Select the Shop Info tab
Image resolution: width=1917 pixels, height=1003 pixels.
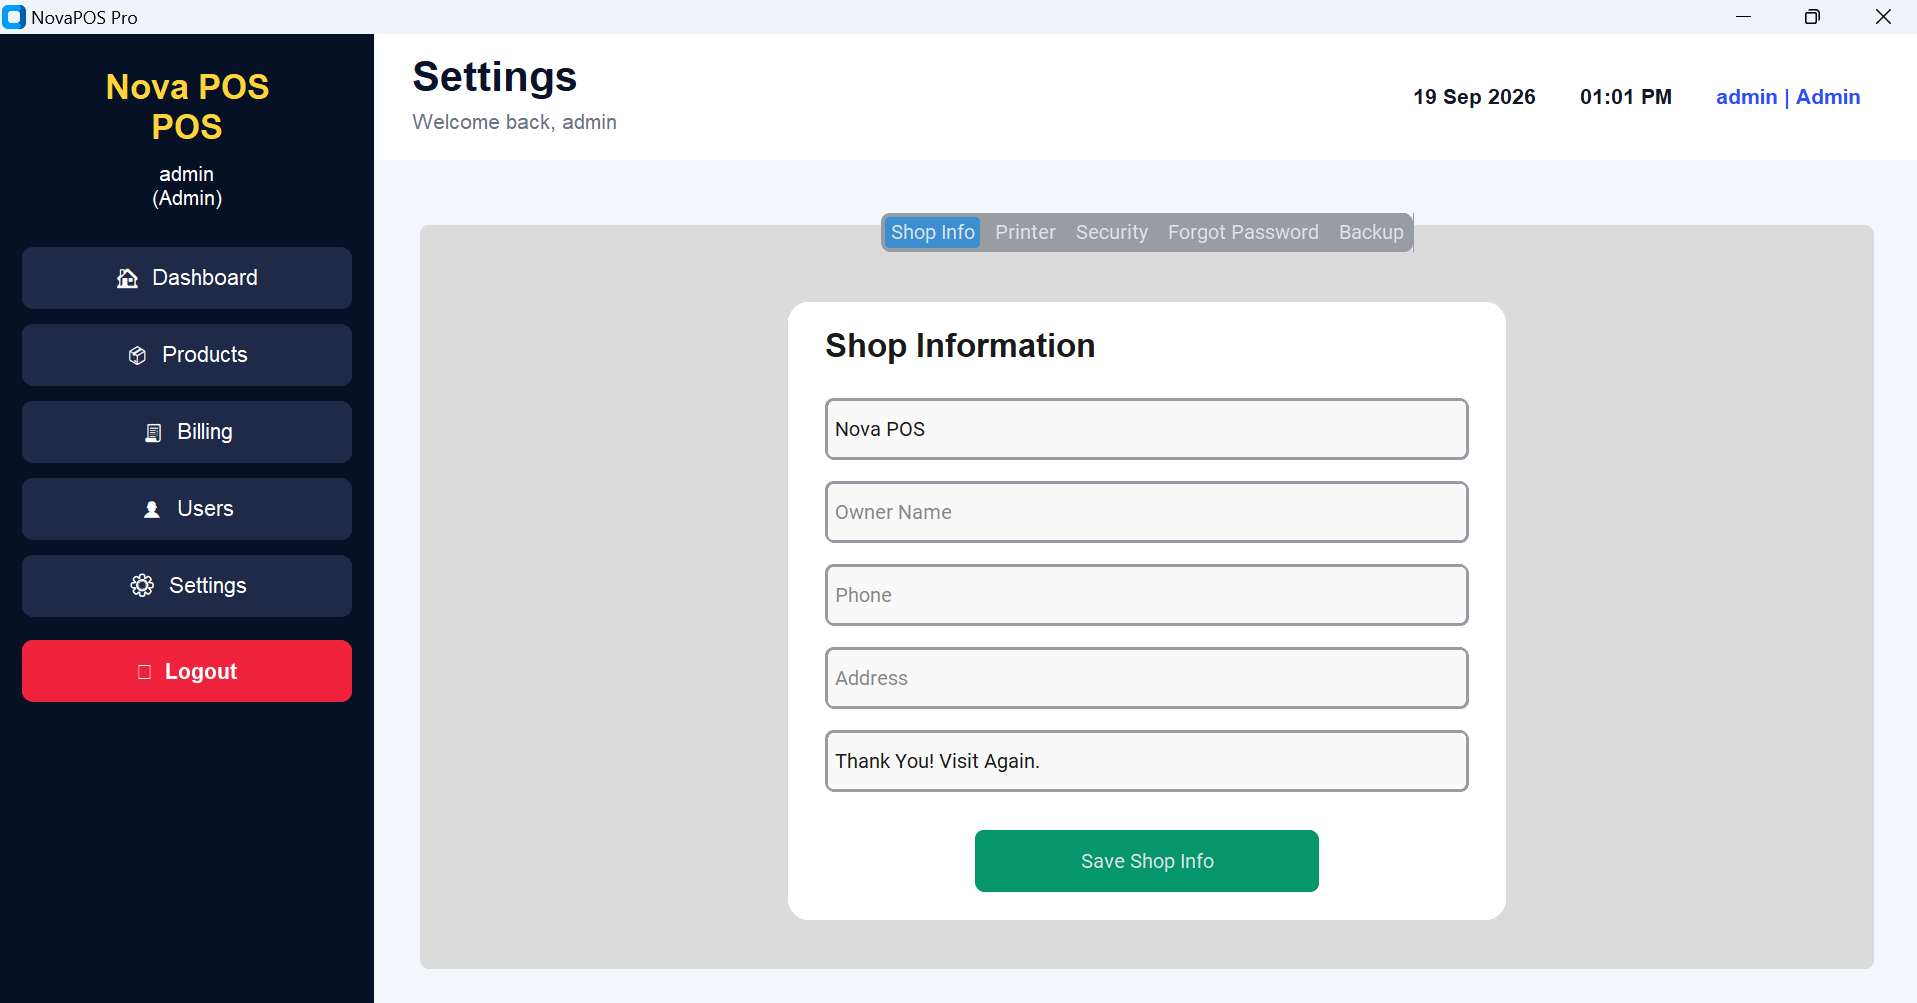pos(932,232)
